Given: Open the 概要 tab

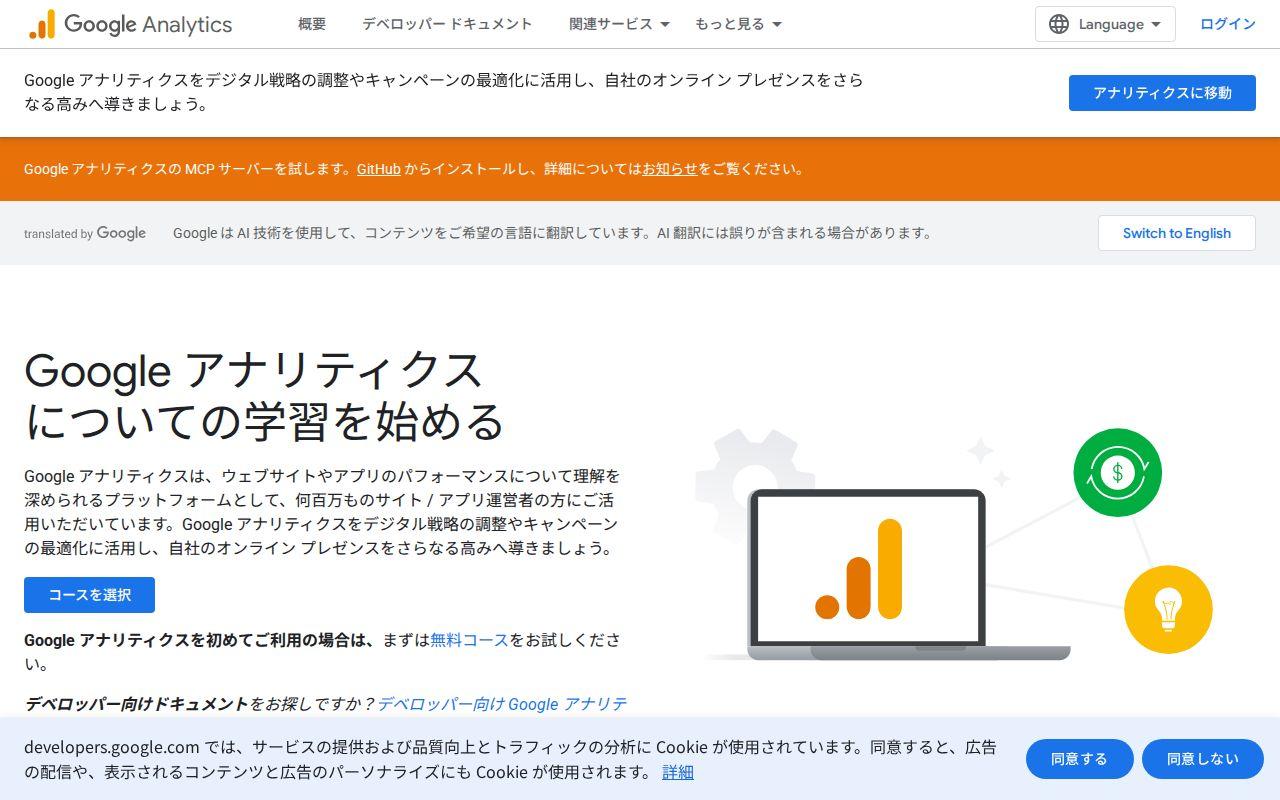Looking at the screenshot, I should (x=312, y=24).
